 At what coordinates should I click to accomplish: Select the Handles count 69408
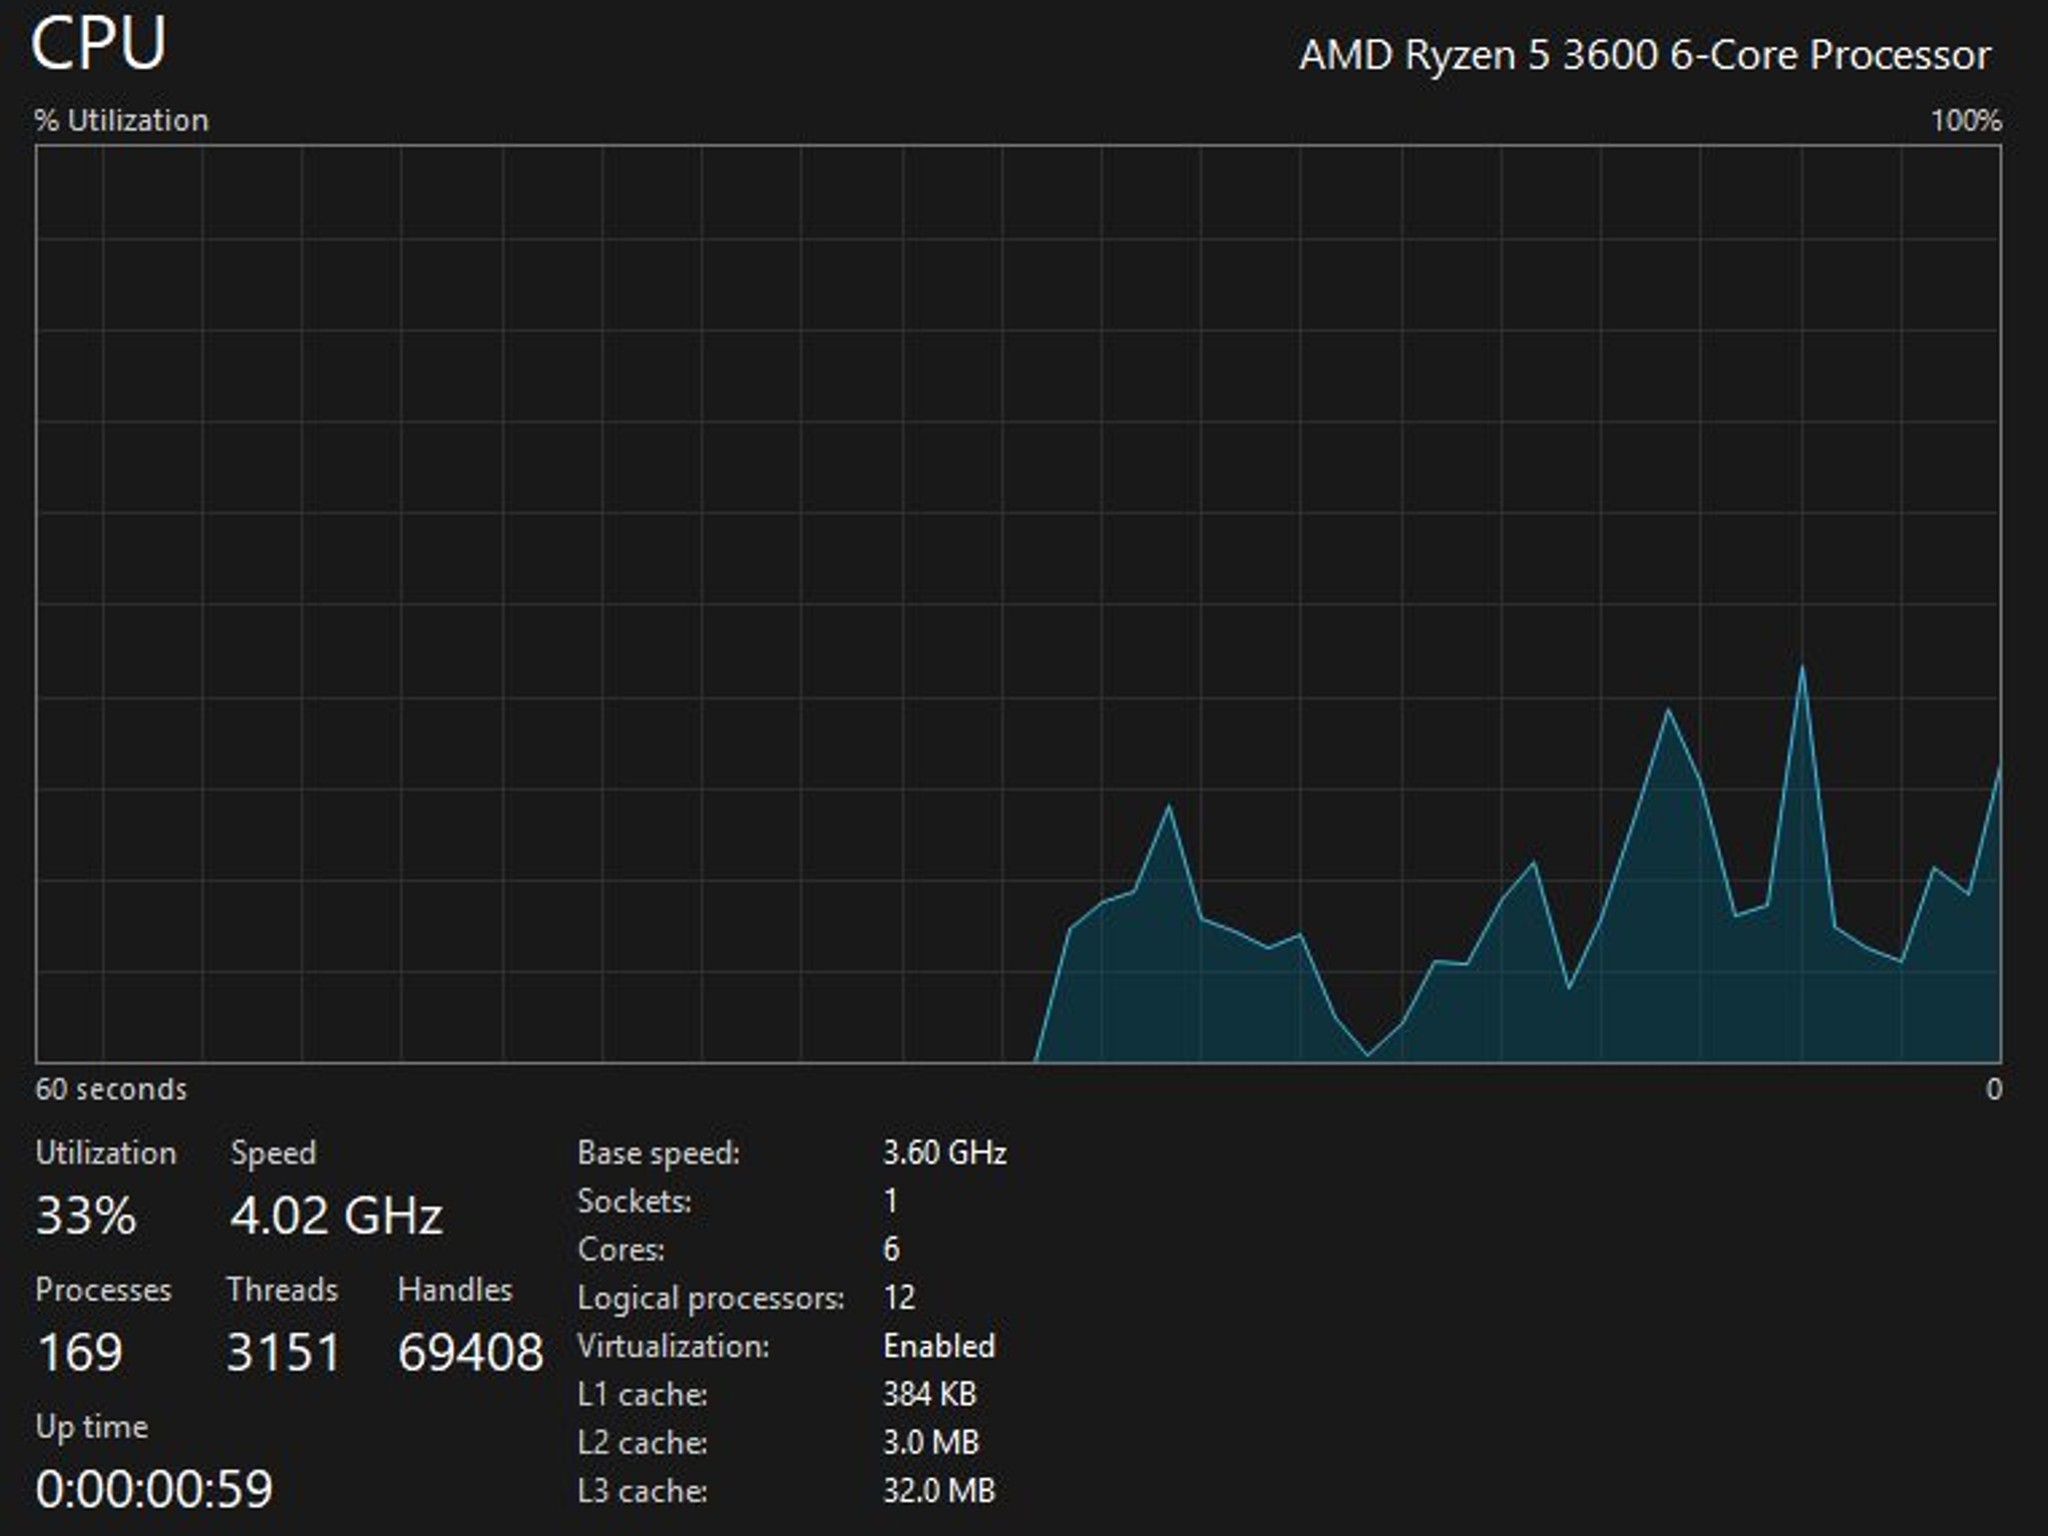point(470,1352)
